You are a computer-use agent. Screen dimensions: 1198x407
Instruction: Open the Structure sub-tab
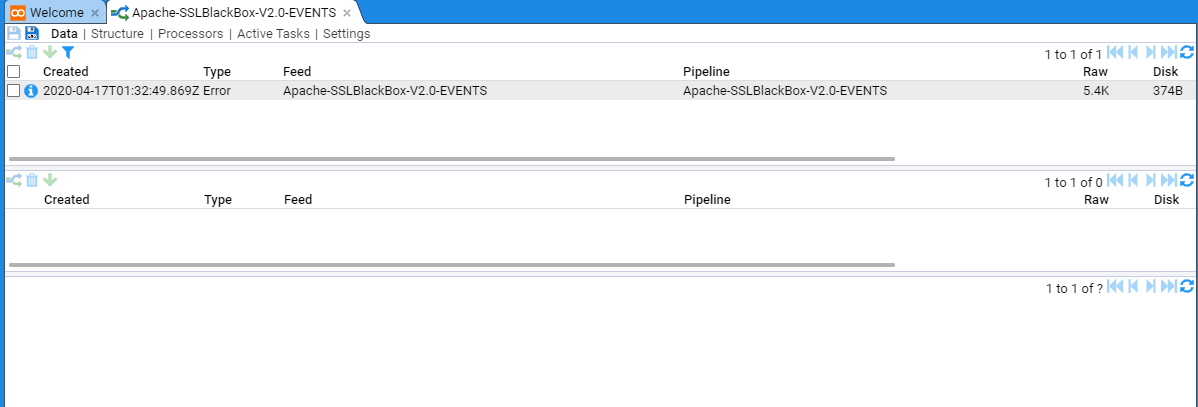(x=117, y=34)
